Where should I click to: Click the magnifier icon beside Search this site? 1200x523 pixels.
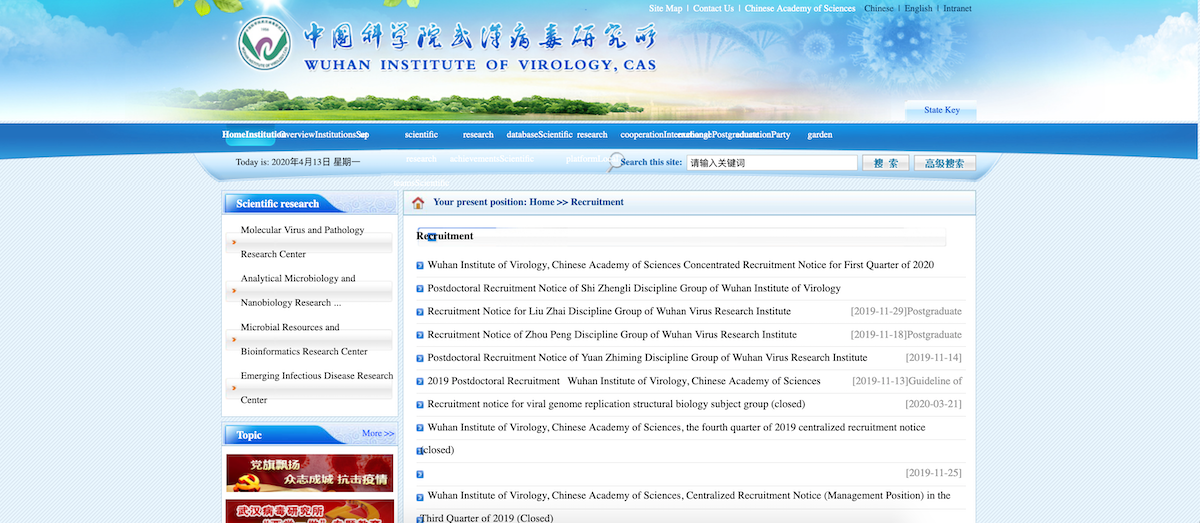click(615, 162)
